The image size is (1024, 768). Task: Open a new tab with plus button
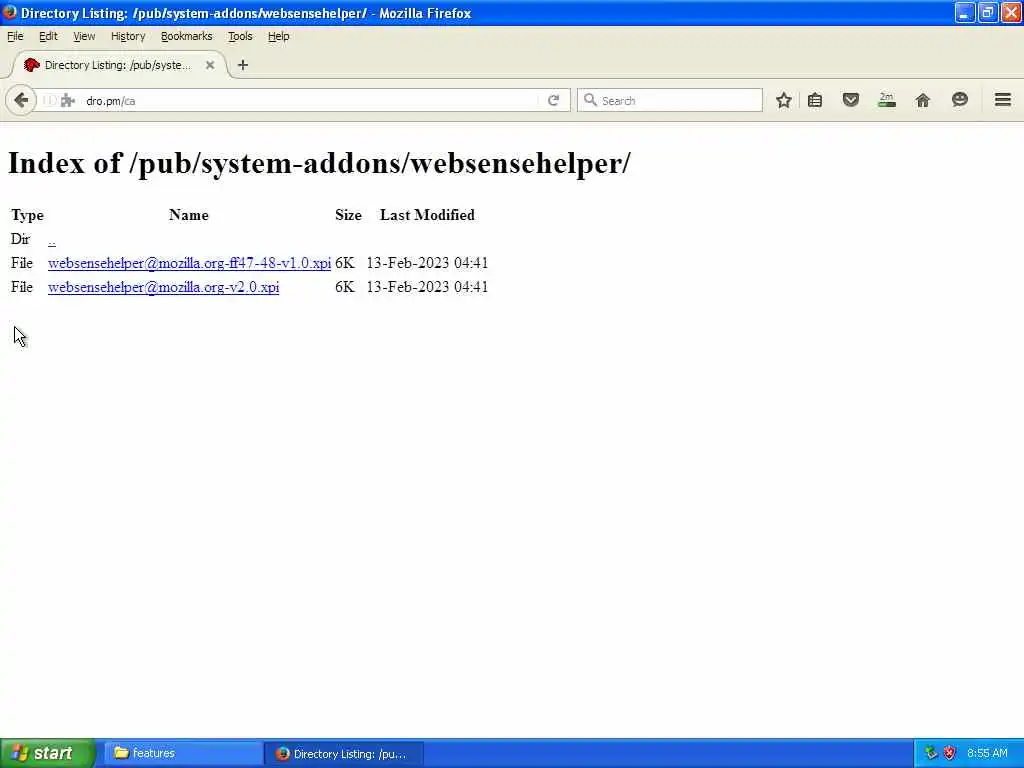tap(243, 65)
